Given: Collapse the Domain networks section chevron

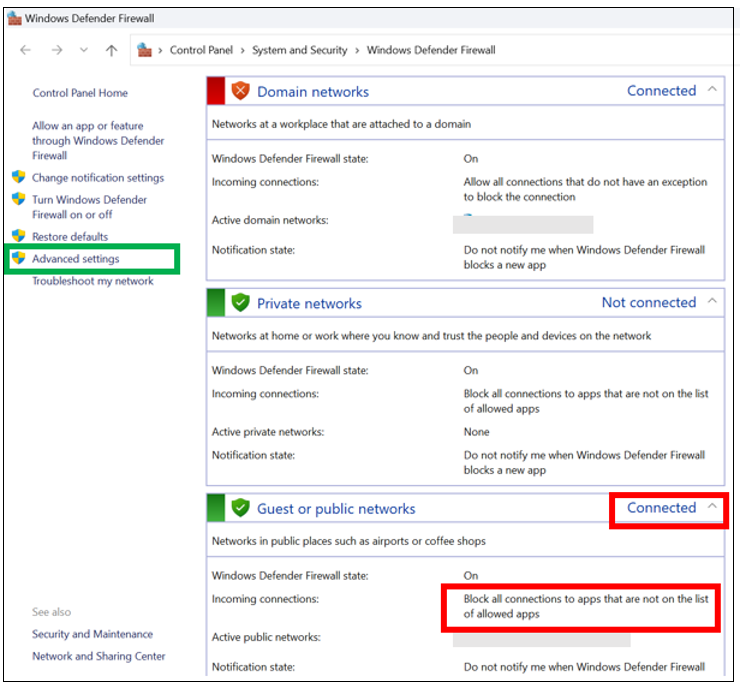Looking at the screenshot, I should click(x=712, y=90).
